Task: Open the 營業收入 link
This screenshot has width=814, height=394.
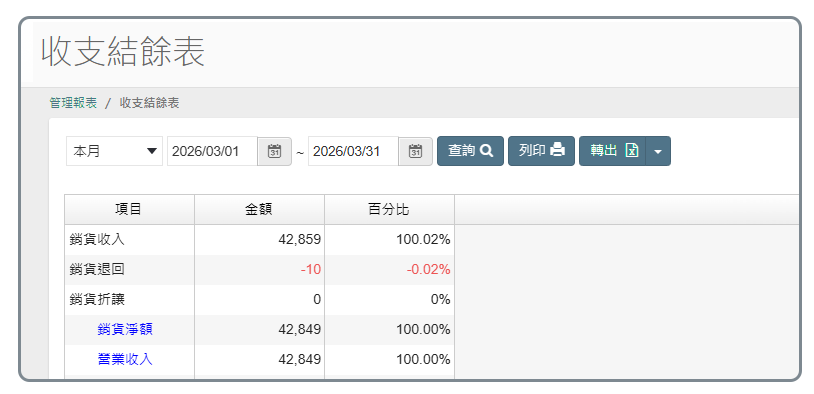Action: 125,359
